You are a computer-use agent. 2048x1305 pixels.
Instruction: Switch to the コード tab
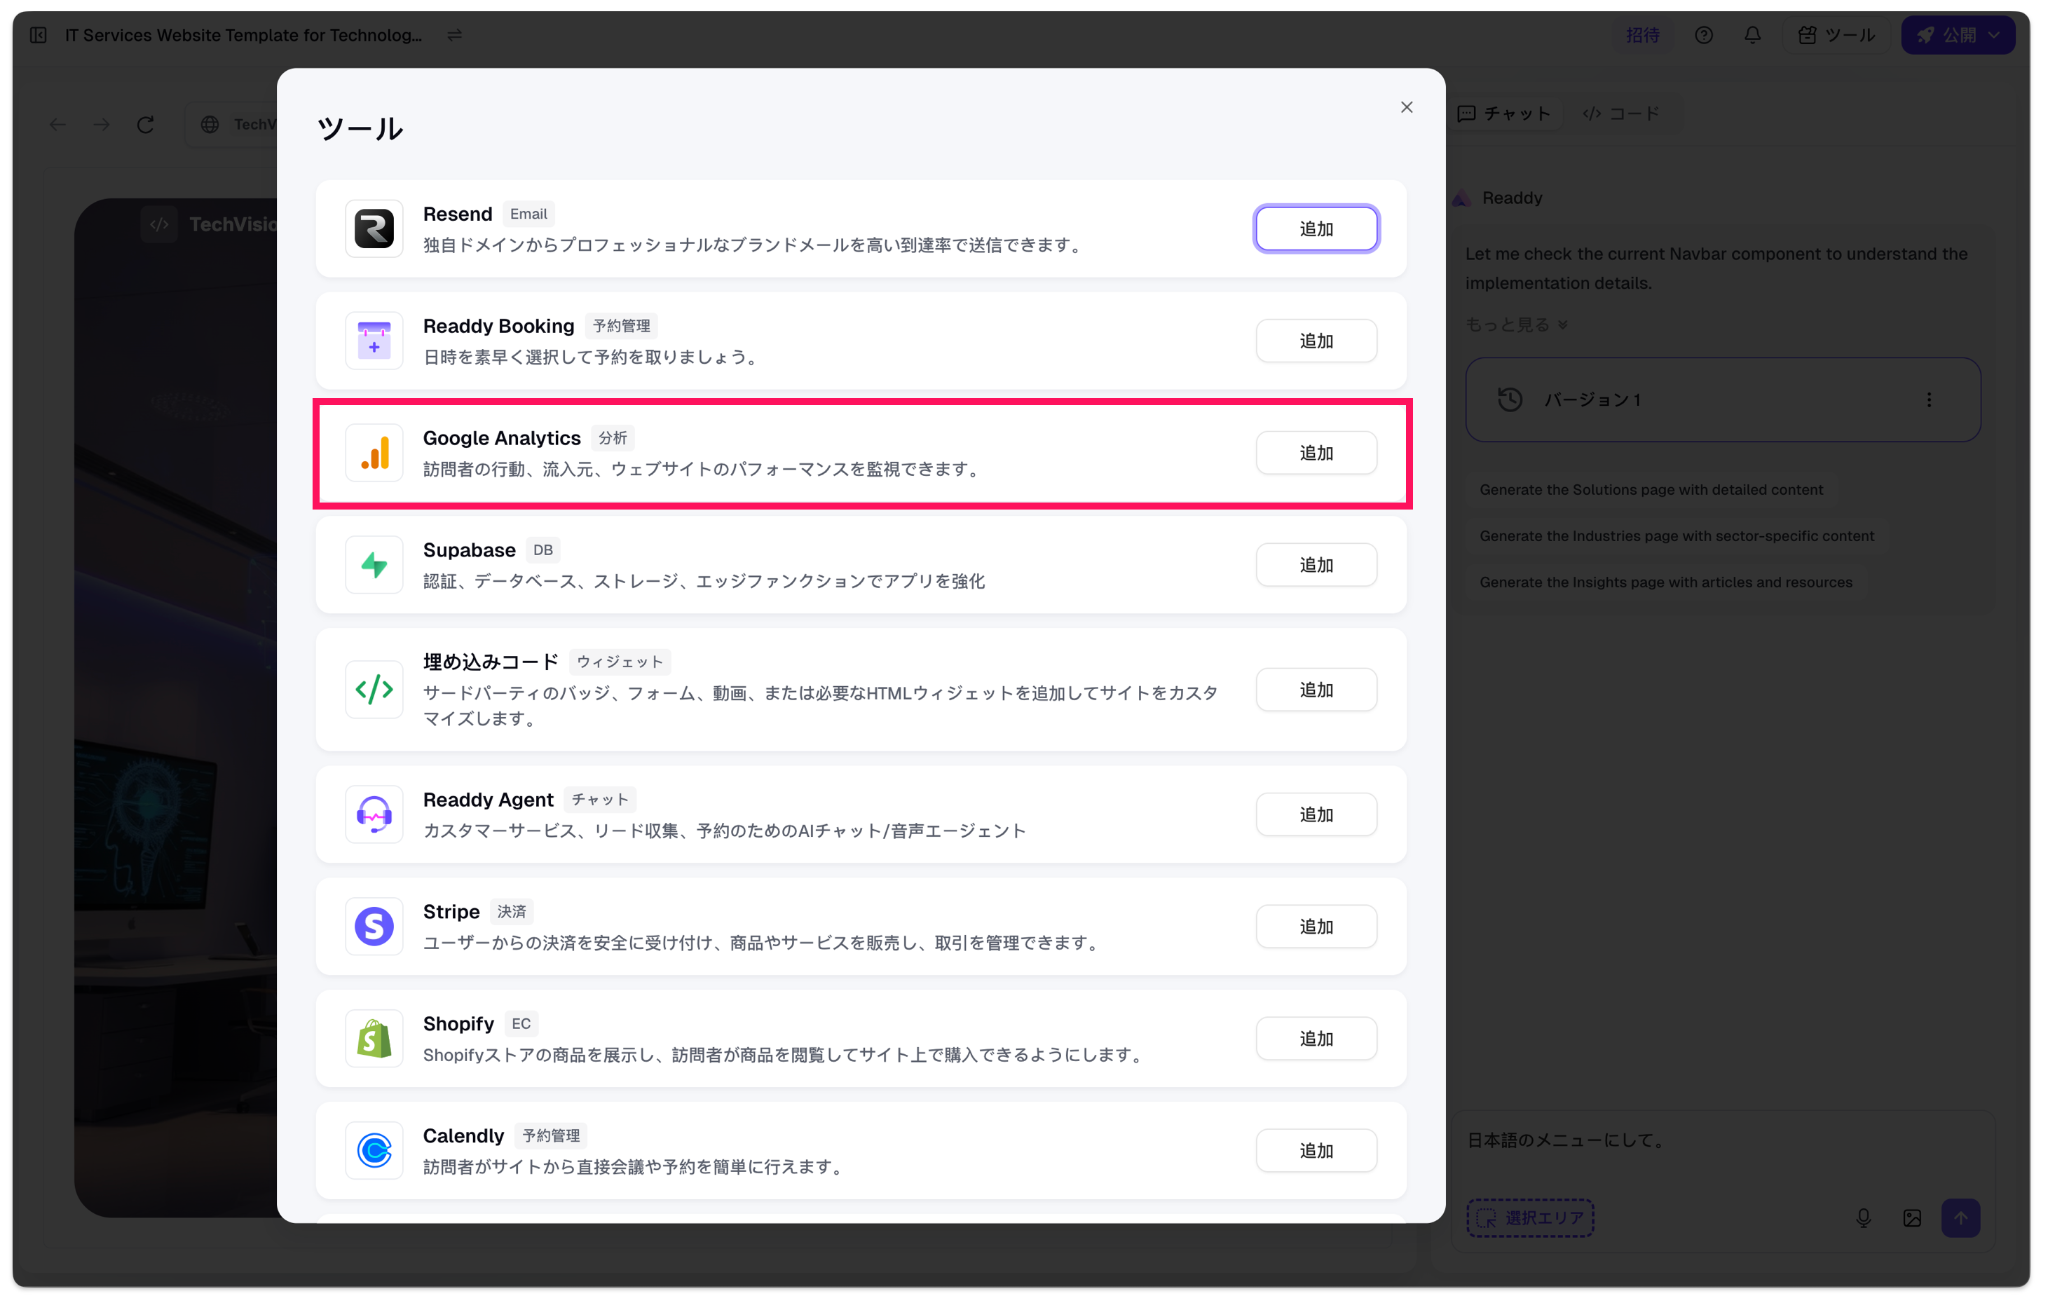1621,114
